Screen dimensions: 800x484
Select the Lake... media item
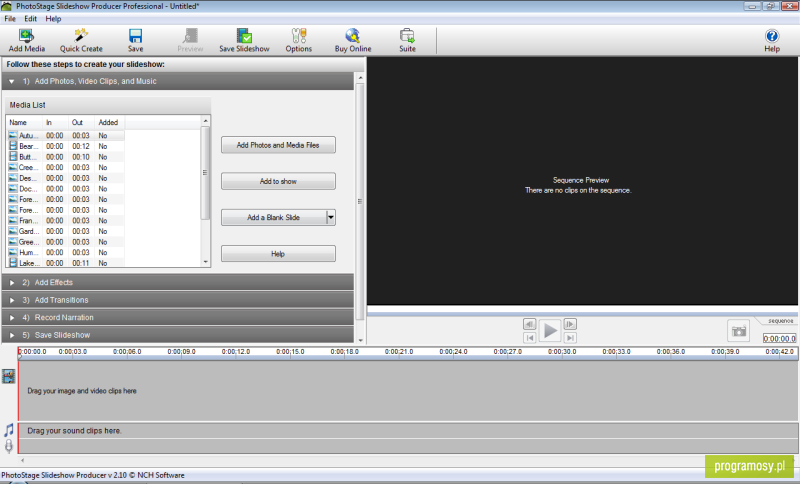tap(65, 263)
